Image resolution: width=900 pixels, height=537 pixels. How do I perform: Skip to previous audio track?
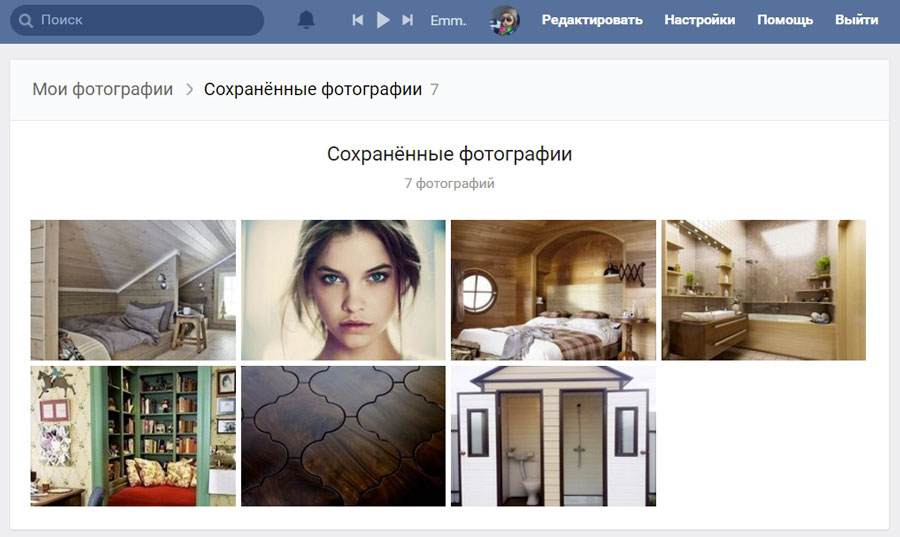(358, 20)
